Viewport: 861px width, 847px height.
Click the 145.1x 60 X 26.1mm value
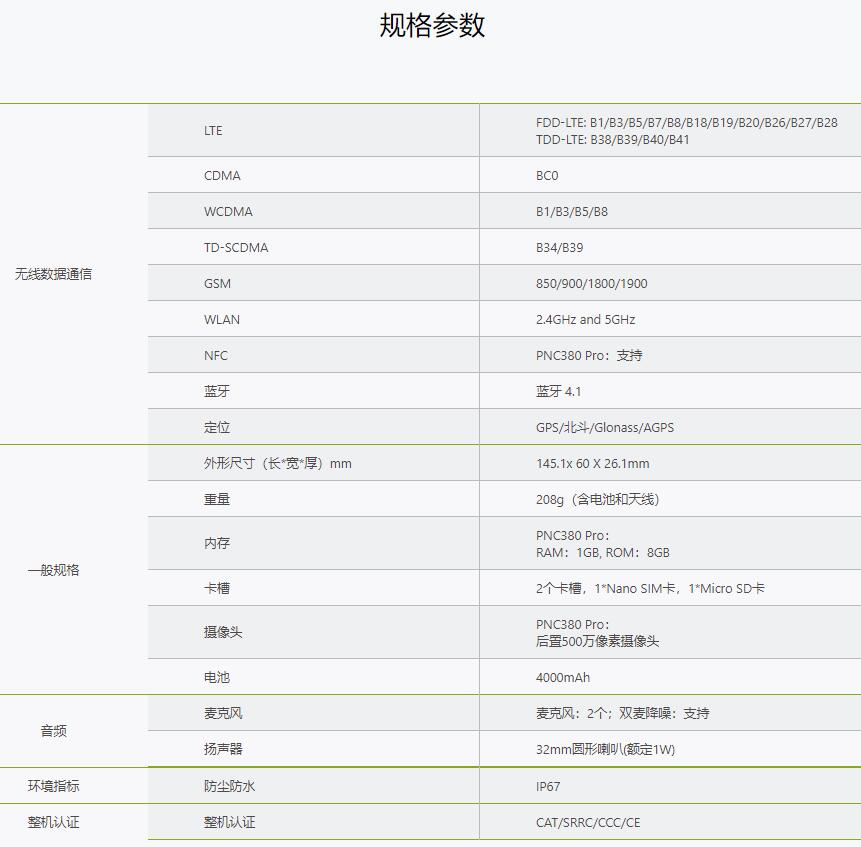[593, 463]
